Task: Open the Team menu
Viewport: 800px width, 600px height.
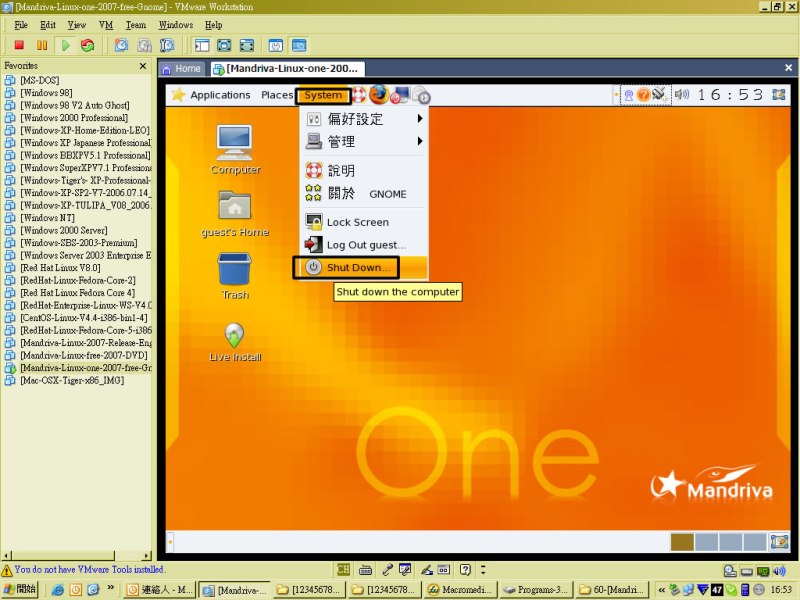Action: pyautogui.click(x=136, y=25)
